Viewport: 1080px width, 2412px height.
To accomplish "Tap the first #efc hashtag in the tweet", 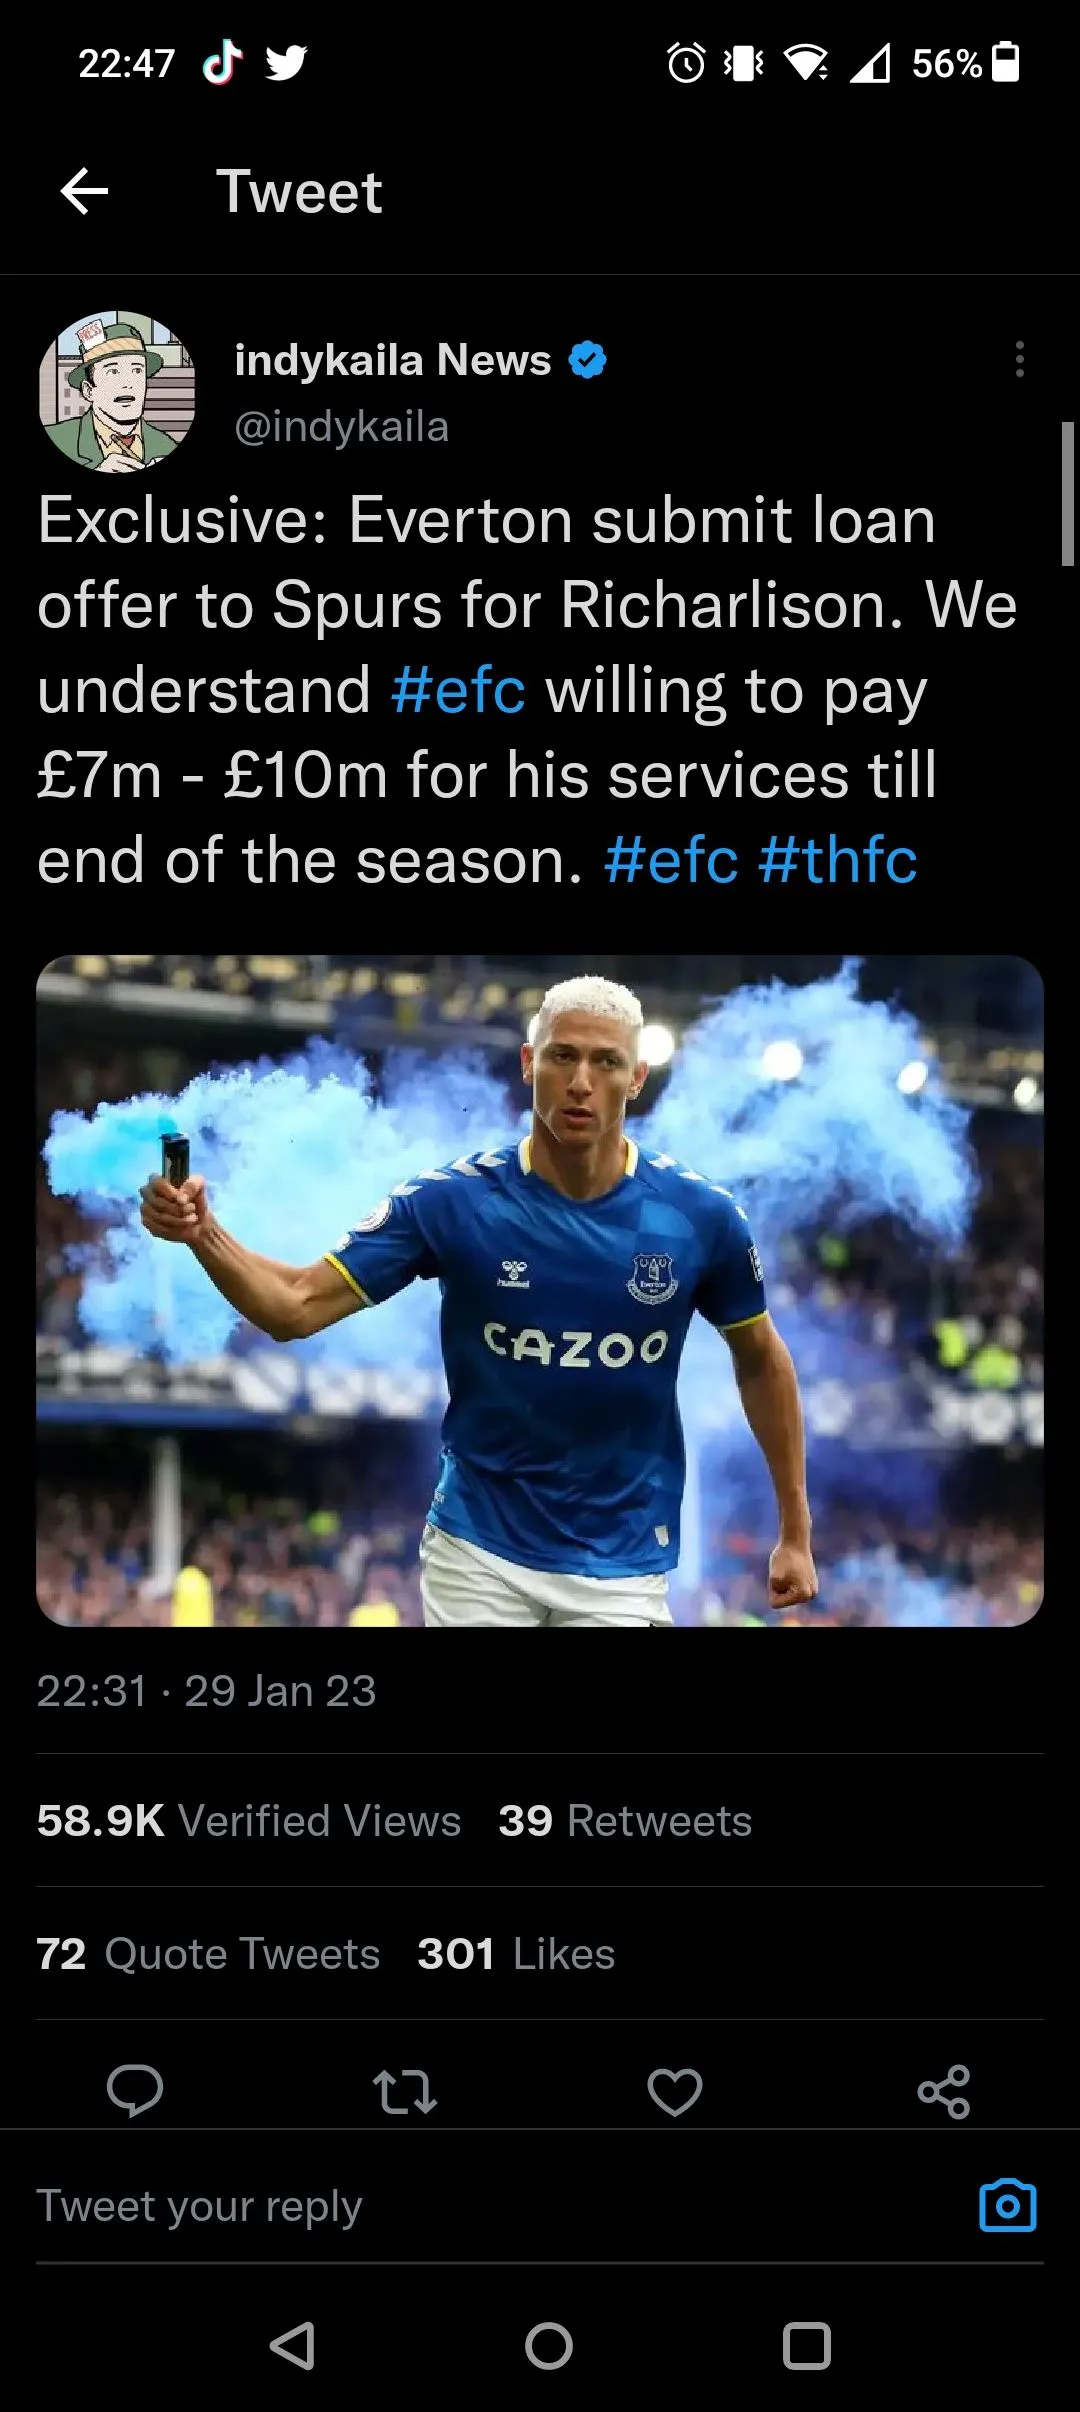I will pos(458,691).
